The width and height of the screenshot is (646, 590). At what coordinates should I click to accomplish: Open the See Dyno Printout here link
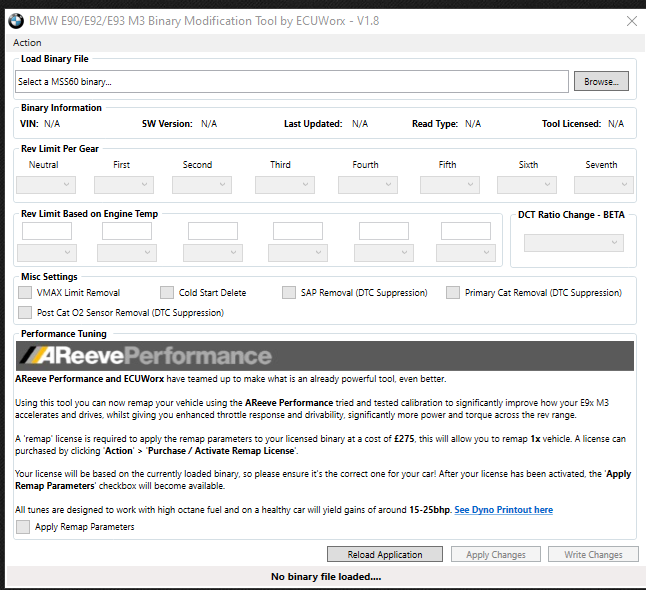pos(503,510)
